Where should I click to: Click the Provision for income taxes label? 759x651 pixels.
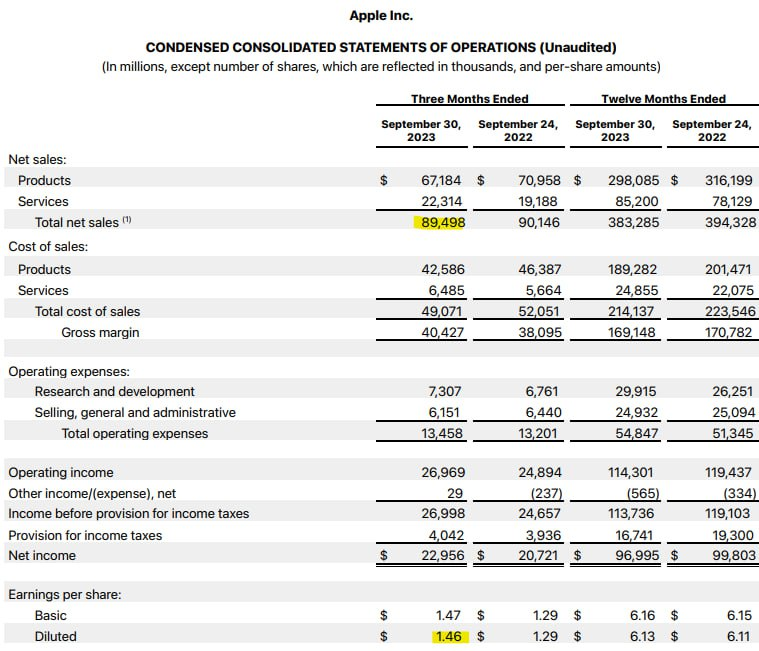tap(85, 535)
